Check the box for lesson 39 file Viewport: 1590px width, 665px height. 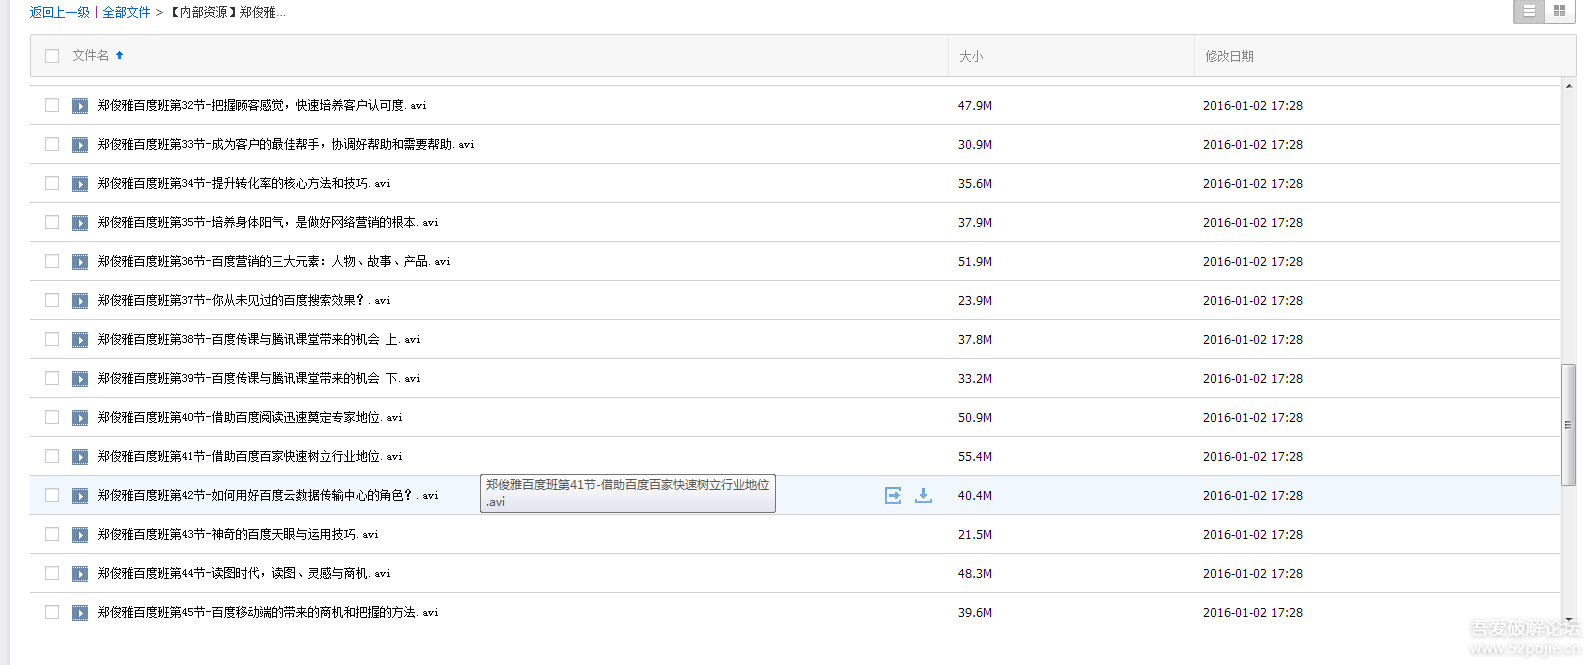52,378
